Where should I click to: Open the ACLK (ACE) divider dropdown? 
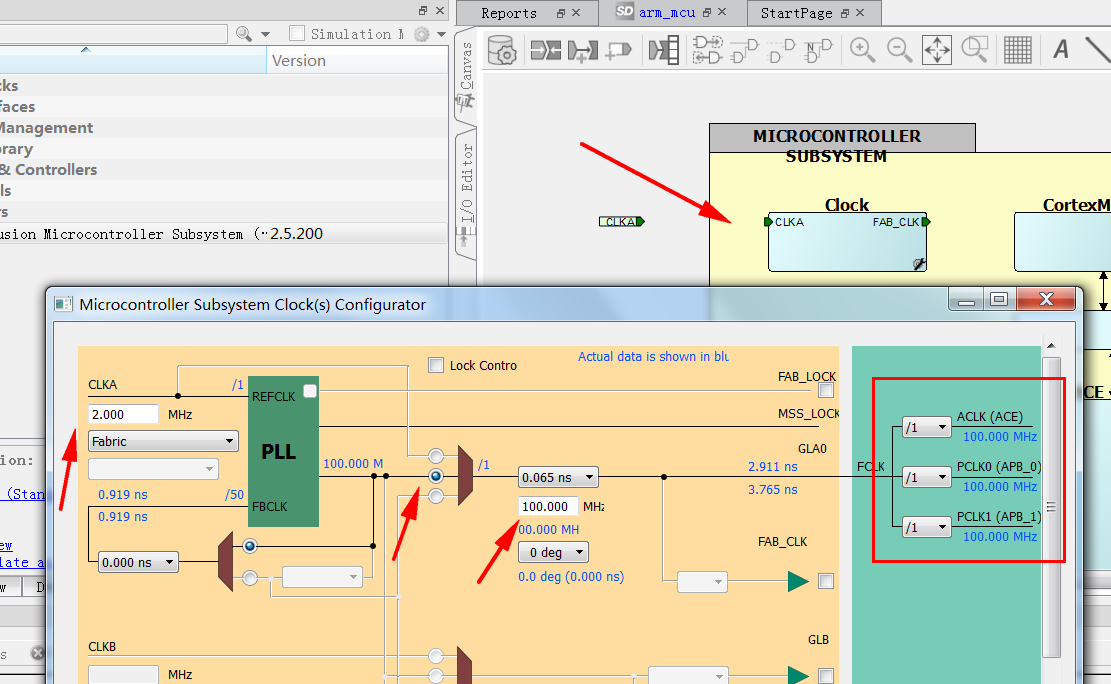(926, 427)
